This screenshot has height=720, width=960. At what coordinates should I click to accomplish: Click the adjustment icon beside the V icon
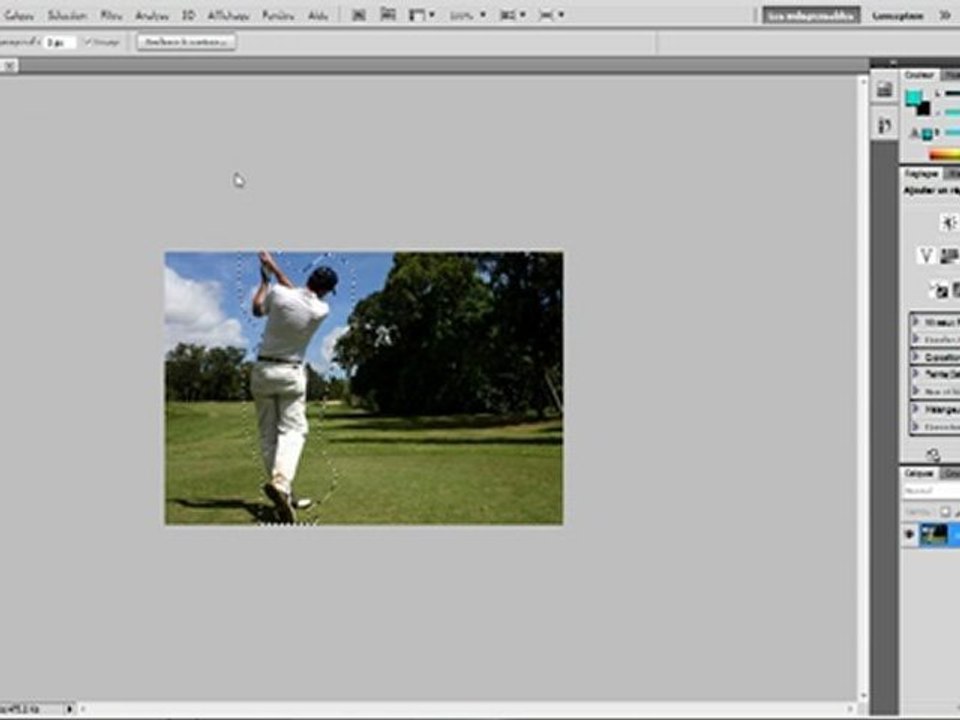pos(949,255)
